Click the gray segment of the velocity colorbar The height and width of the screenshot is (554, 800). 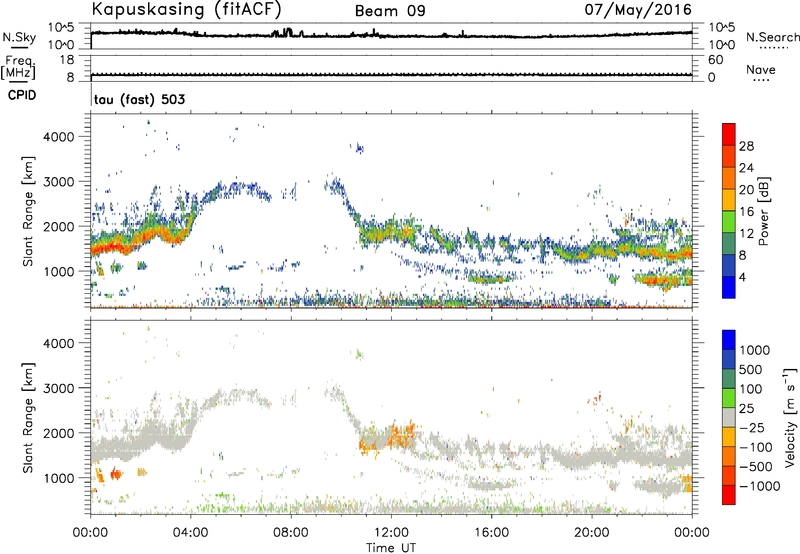pyautogui.click(x=729, y=417)
